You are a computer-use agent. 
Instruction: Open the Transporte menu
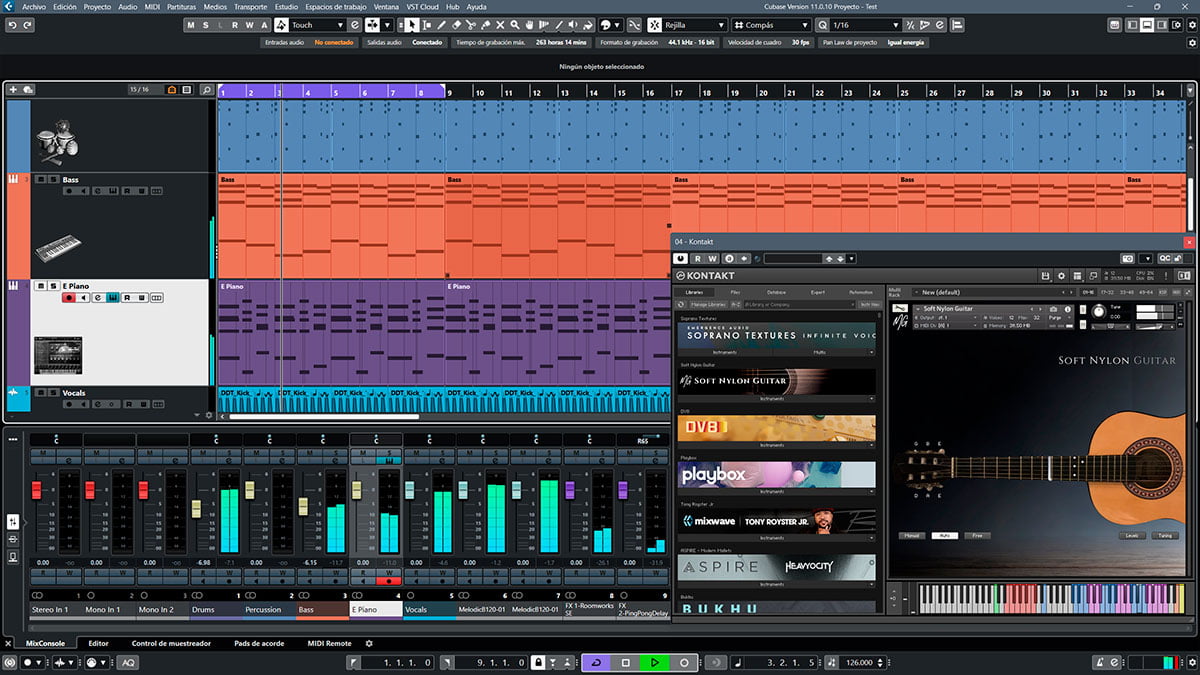(250, 6)
